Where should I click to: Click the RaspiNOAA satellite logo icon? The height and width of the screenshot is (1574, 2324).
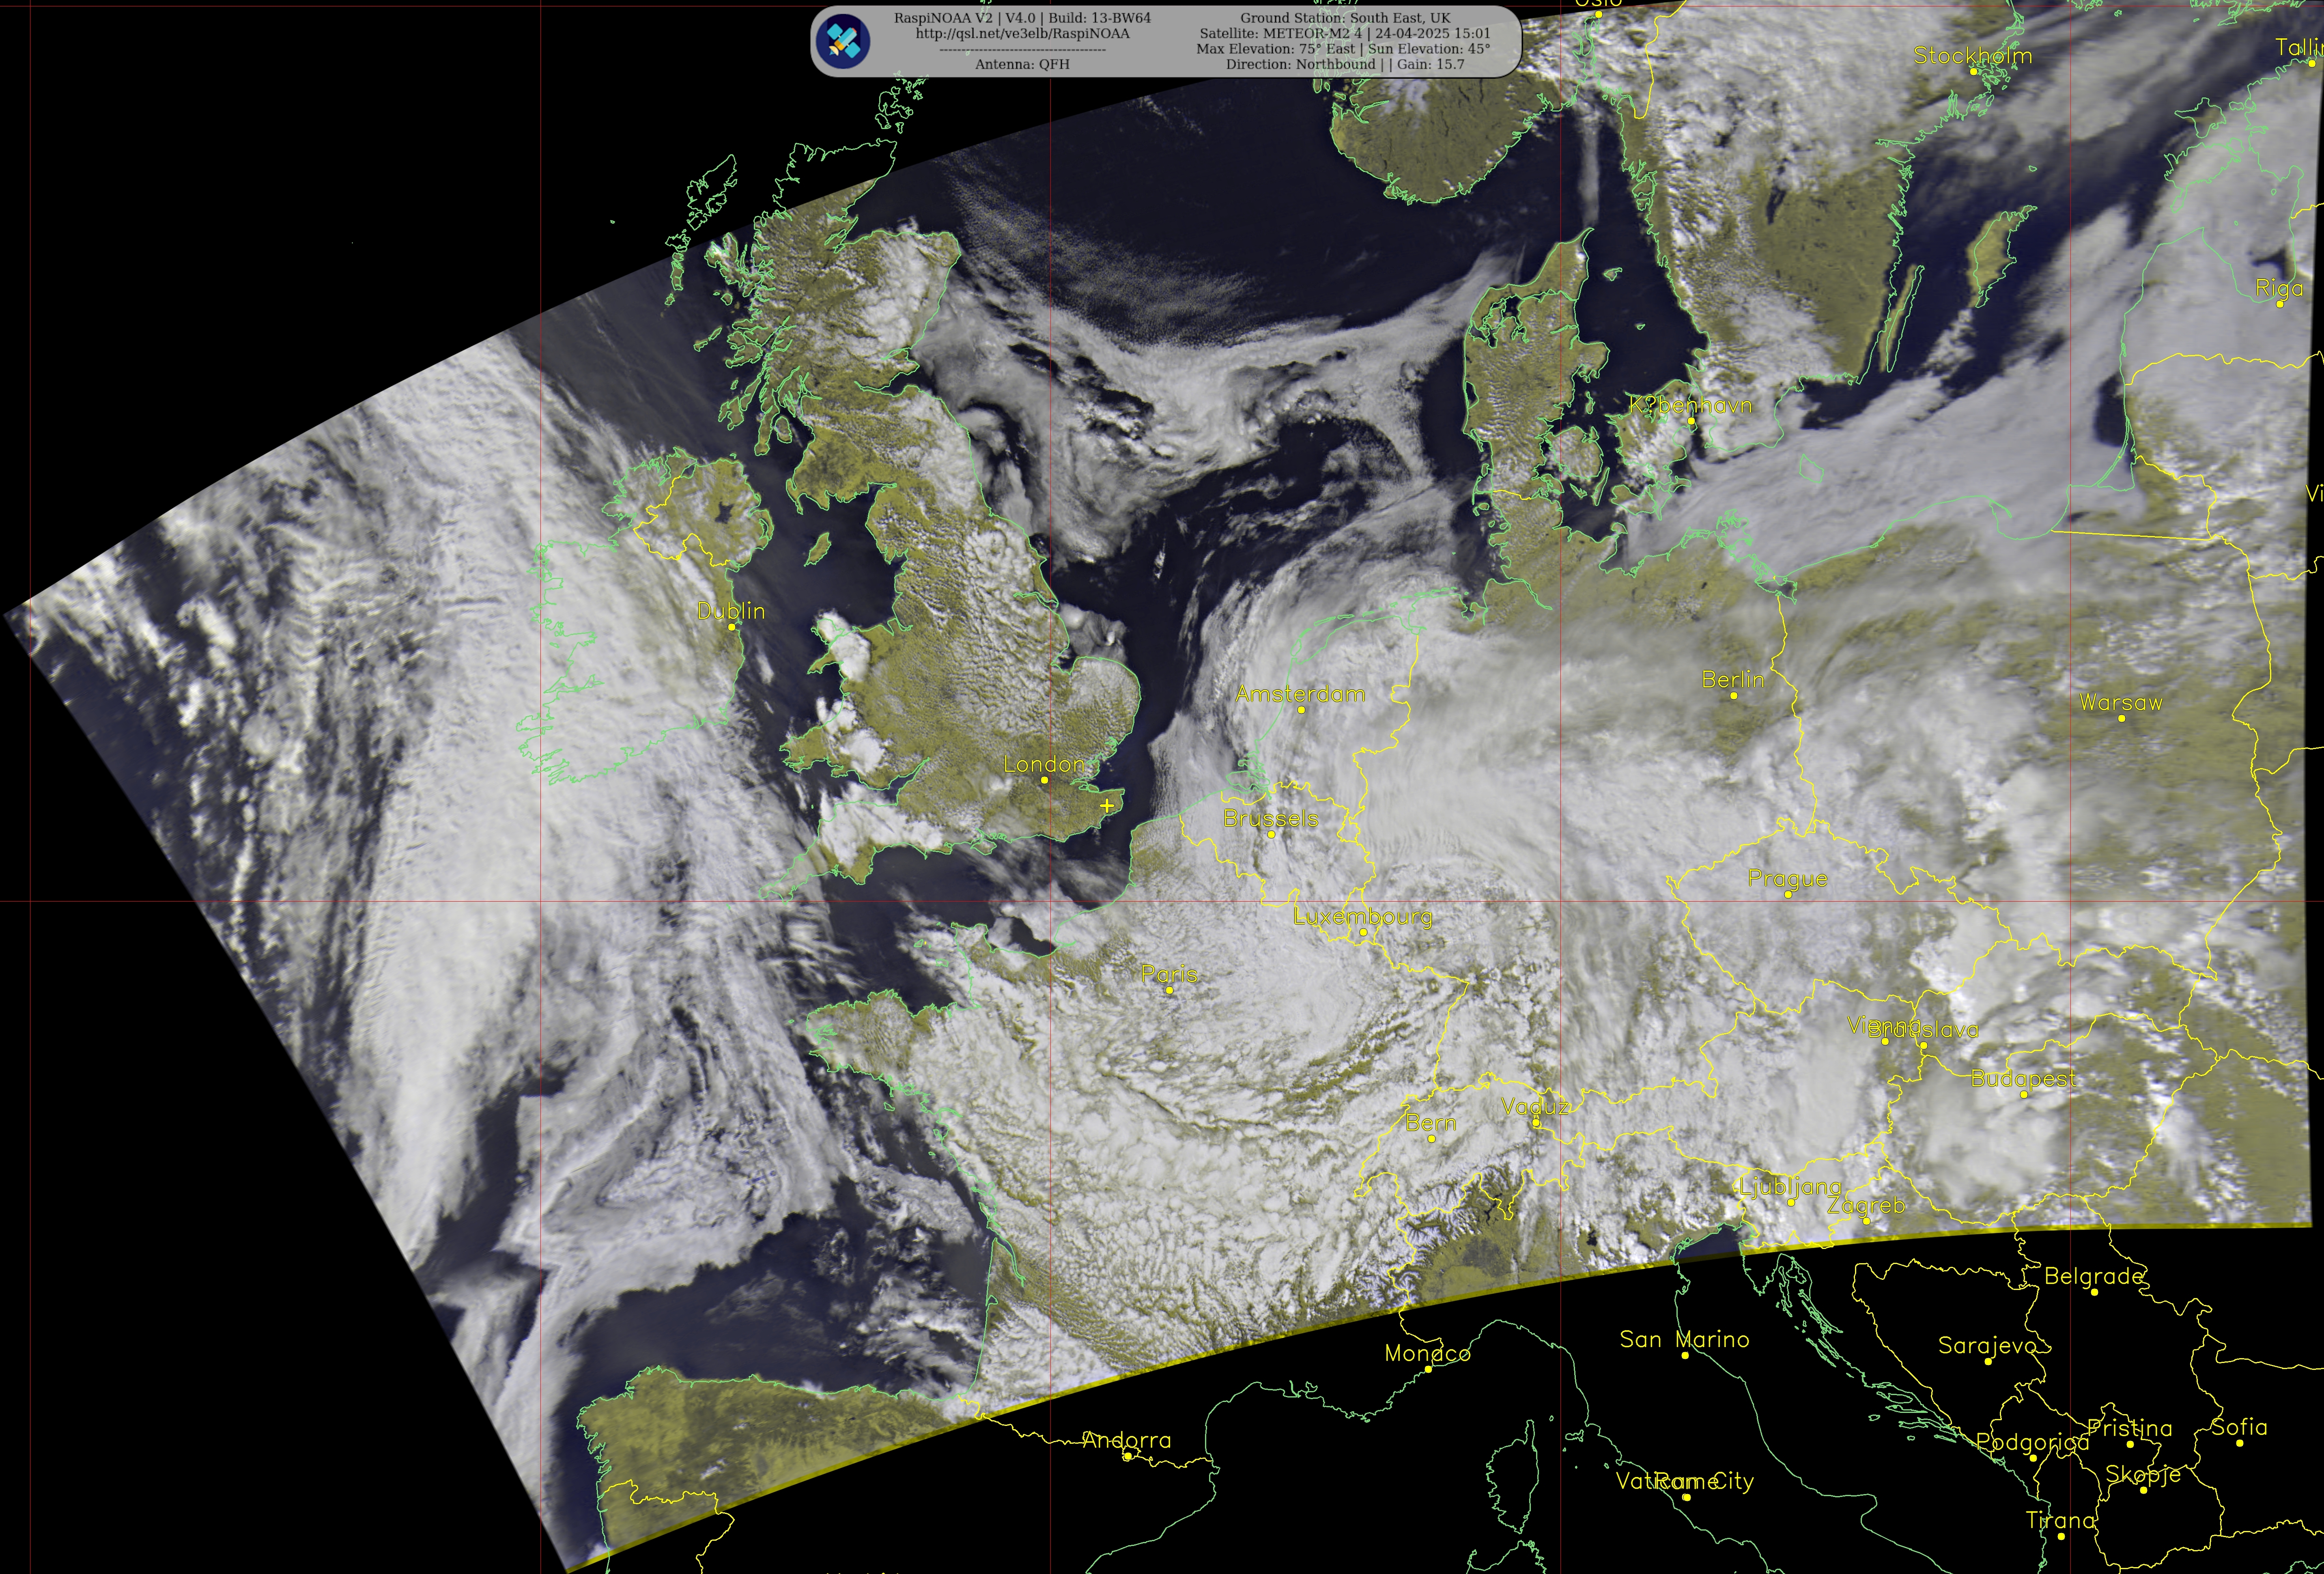843,41
